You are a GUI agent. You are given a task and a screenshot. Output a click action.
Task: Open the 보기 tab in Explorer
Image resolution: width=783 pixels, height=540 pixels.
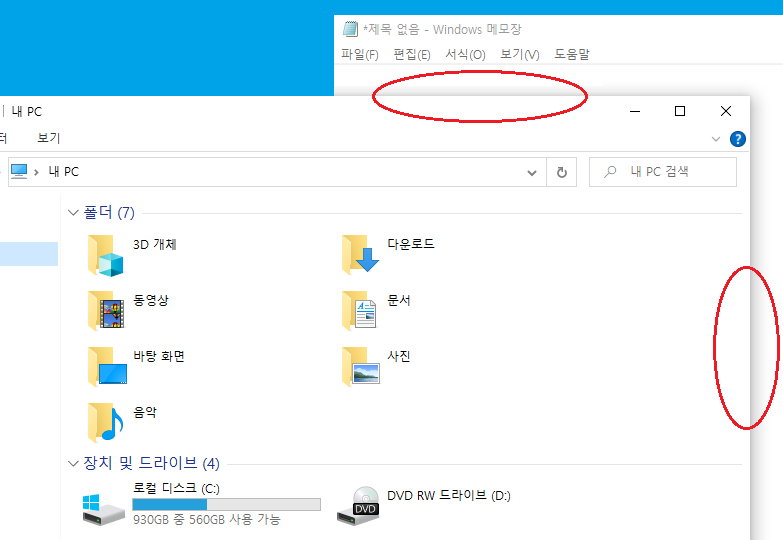(48, 138)
